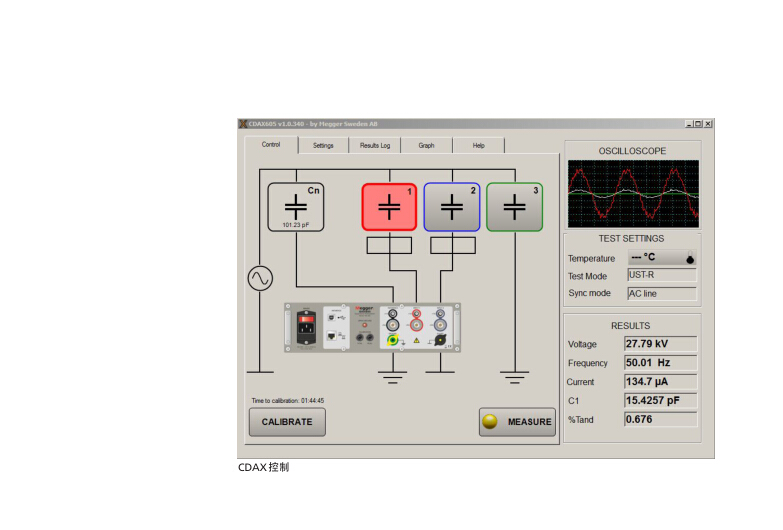Image resolution: width=783 pixels, height=530 pixels.
Task: Click the OSCILLOSCOPE heading
Action: pos(632,151)
